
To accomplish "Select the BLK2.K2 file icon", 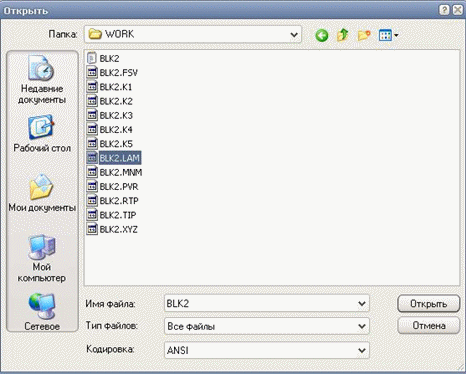I will (x=91, y=101).
